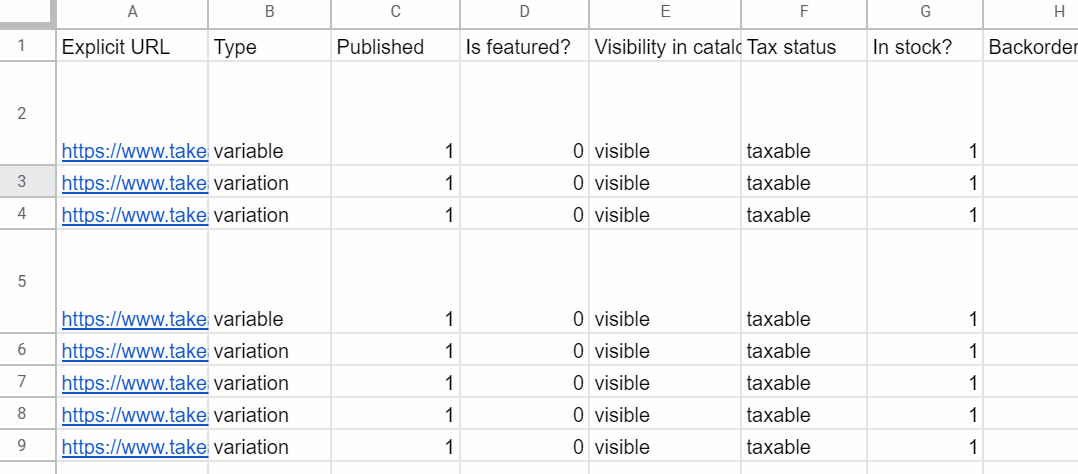1078x474 pixels.
Task: Select the "Explicit URL" header cell
Action: pos(132,46)
